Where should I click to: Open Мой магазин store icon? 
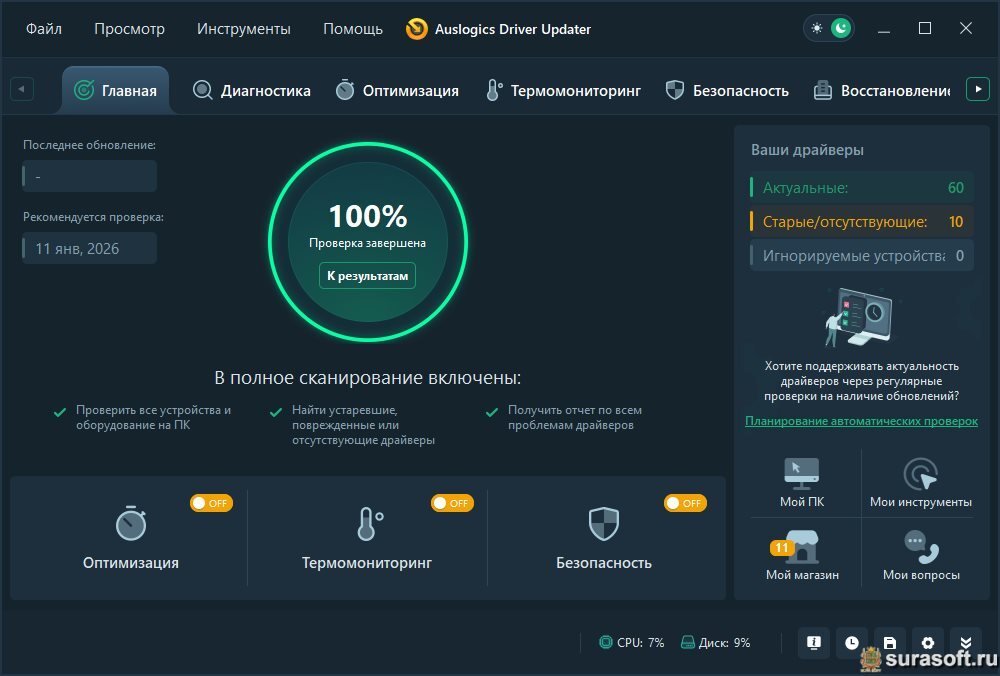click(802, 547)
